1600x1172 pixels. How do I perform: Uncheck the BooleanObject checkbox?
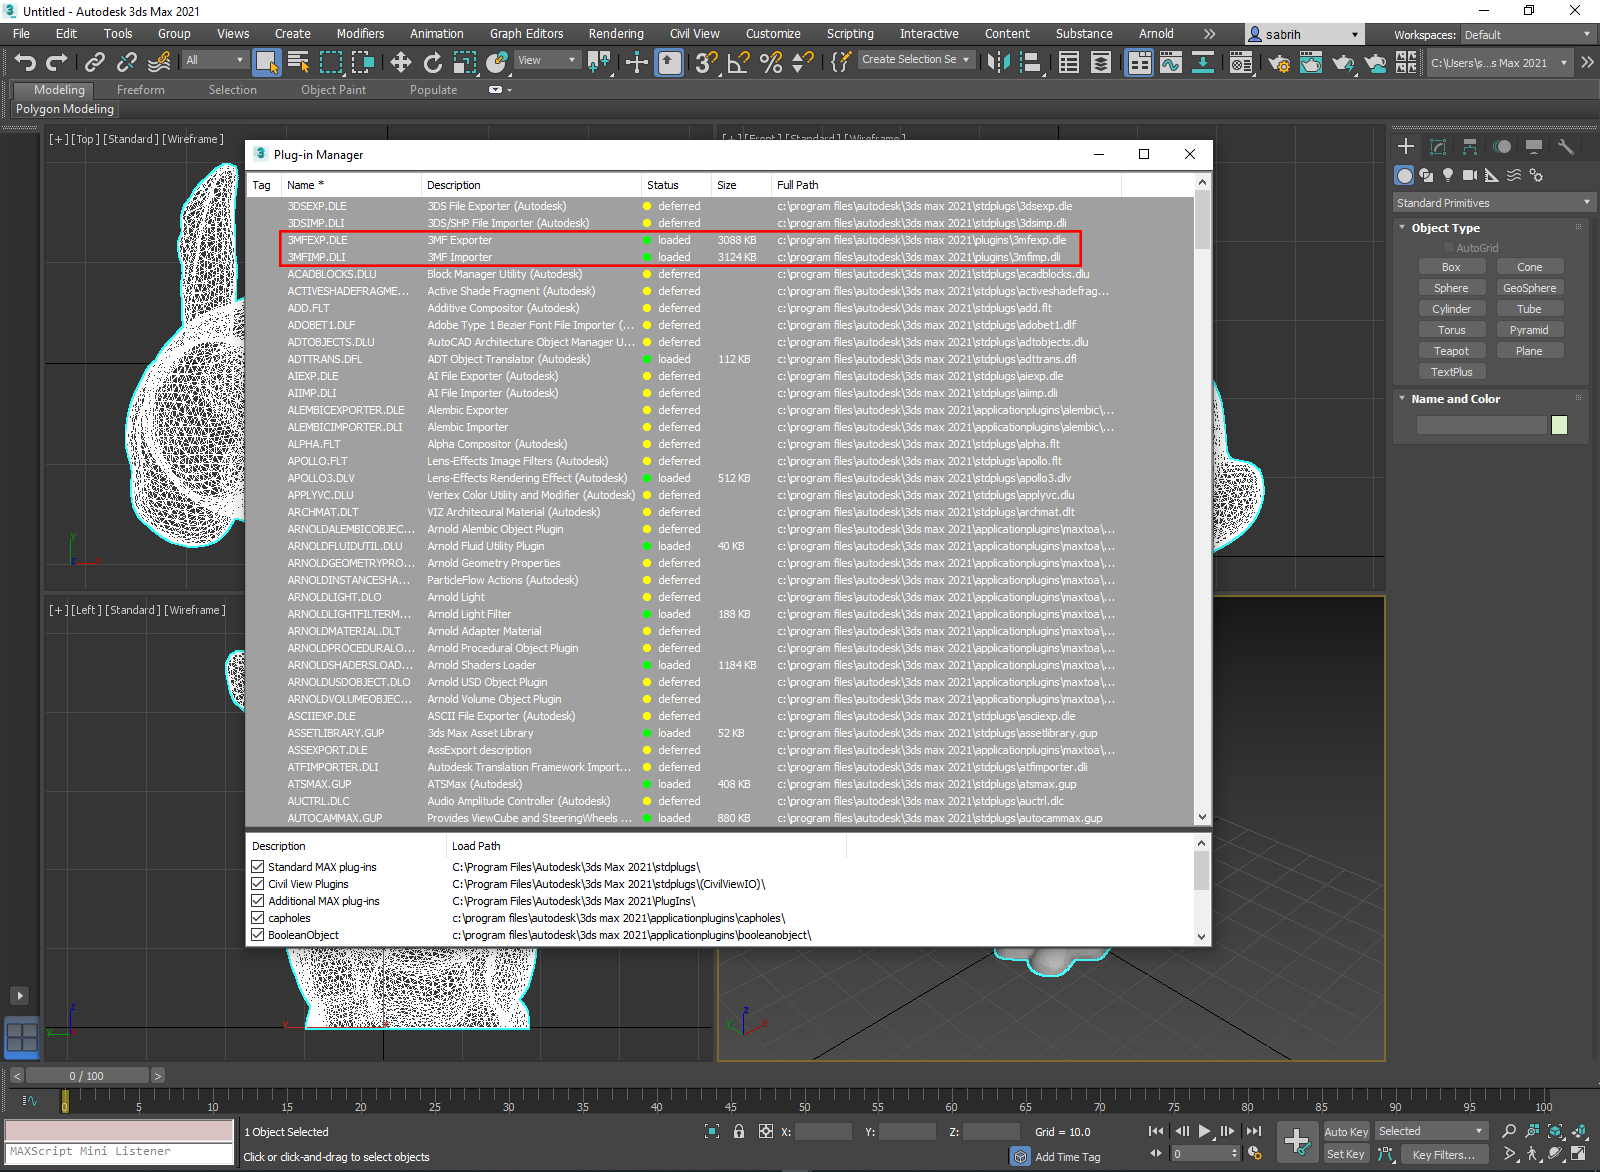click(258, 935)
